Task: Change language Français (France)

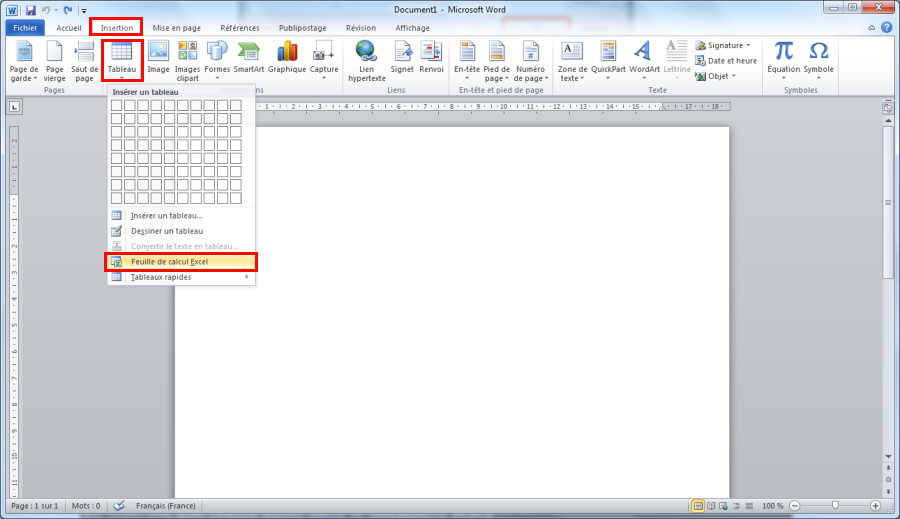Action: point(165,506)
